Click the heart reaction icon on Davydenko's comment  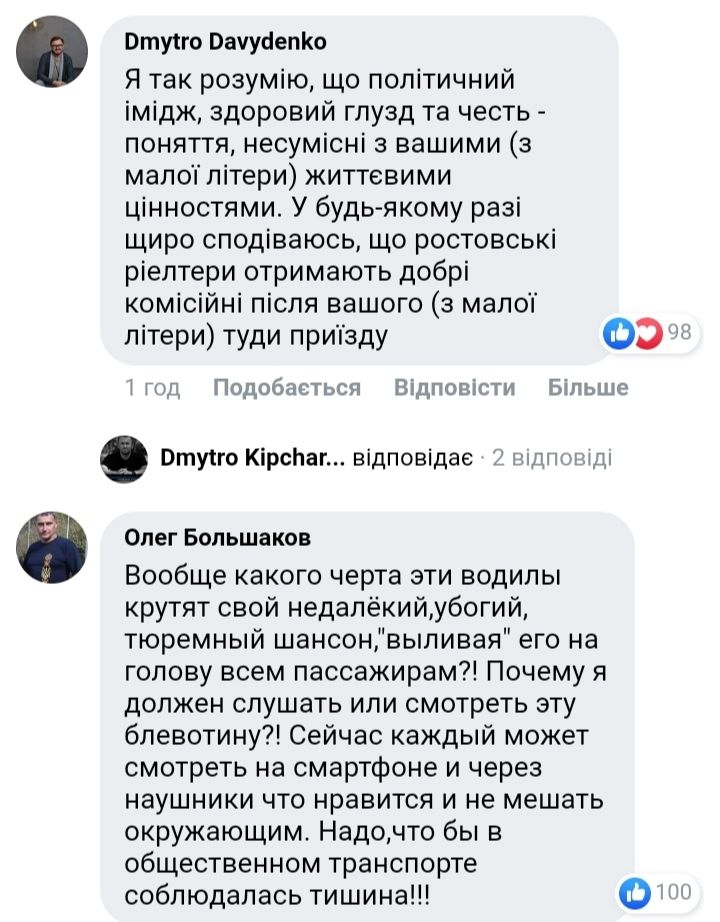[648, 333]
